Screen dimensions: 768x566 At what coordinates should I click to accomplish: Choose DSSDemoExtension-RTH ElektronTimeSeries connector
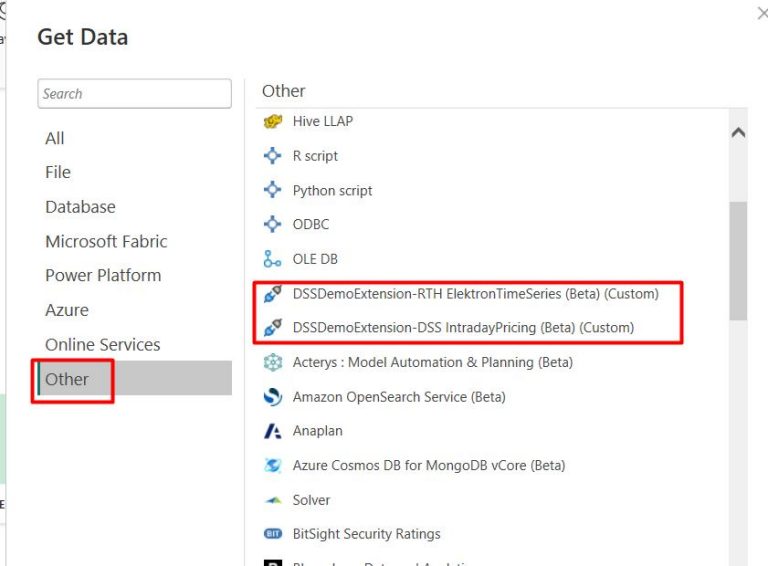(x=476, y=294)
